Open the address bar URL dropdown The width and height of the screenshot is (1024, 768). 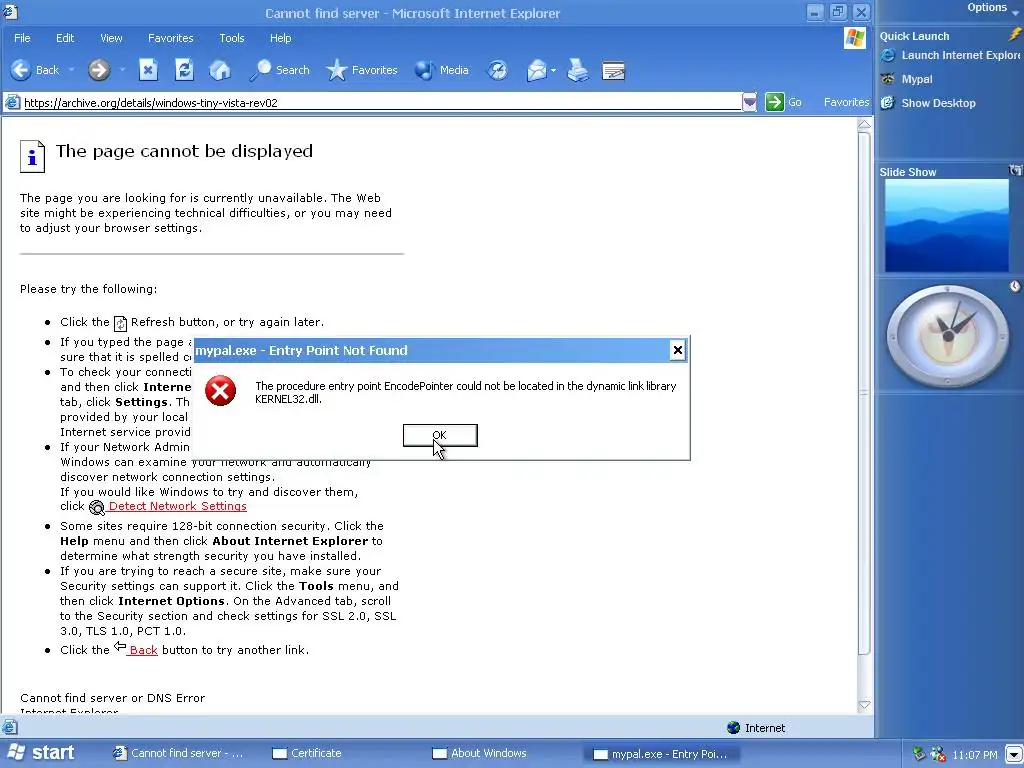pyautogui.click(x=749, y=102)
